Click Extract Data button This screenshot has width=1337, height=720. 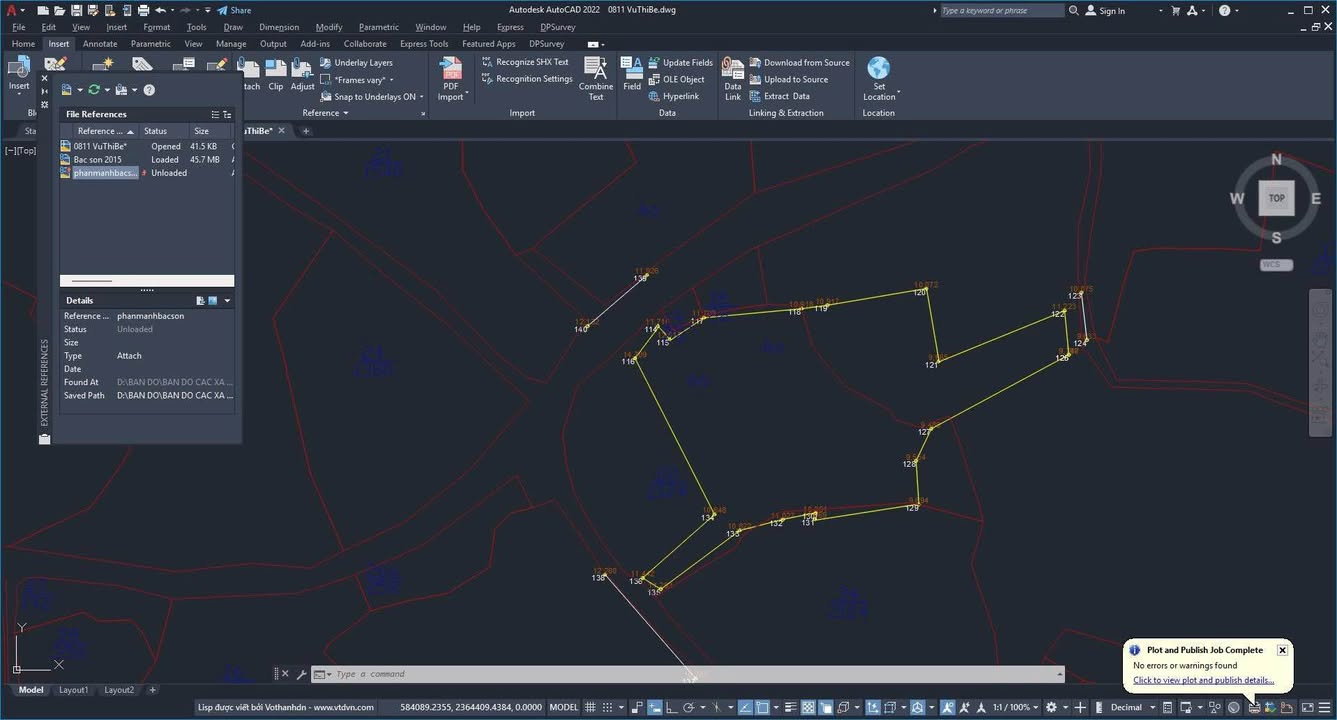click(x=786, y=96)
